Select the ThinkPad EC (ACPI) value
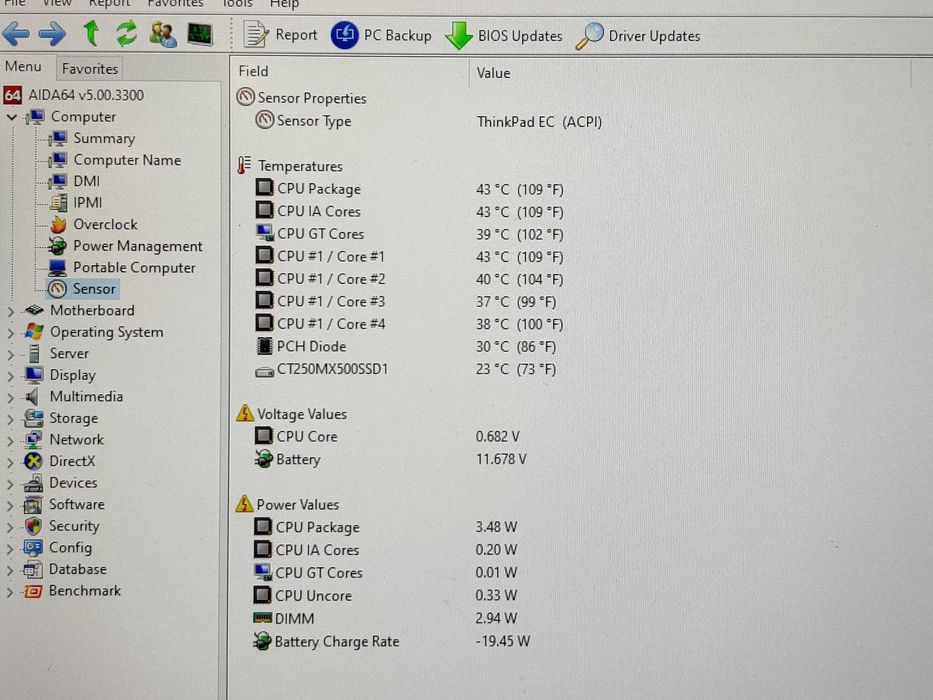Viewport: 933px width, 700px height. pyautogui.click(x=539, y=122)
